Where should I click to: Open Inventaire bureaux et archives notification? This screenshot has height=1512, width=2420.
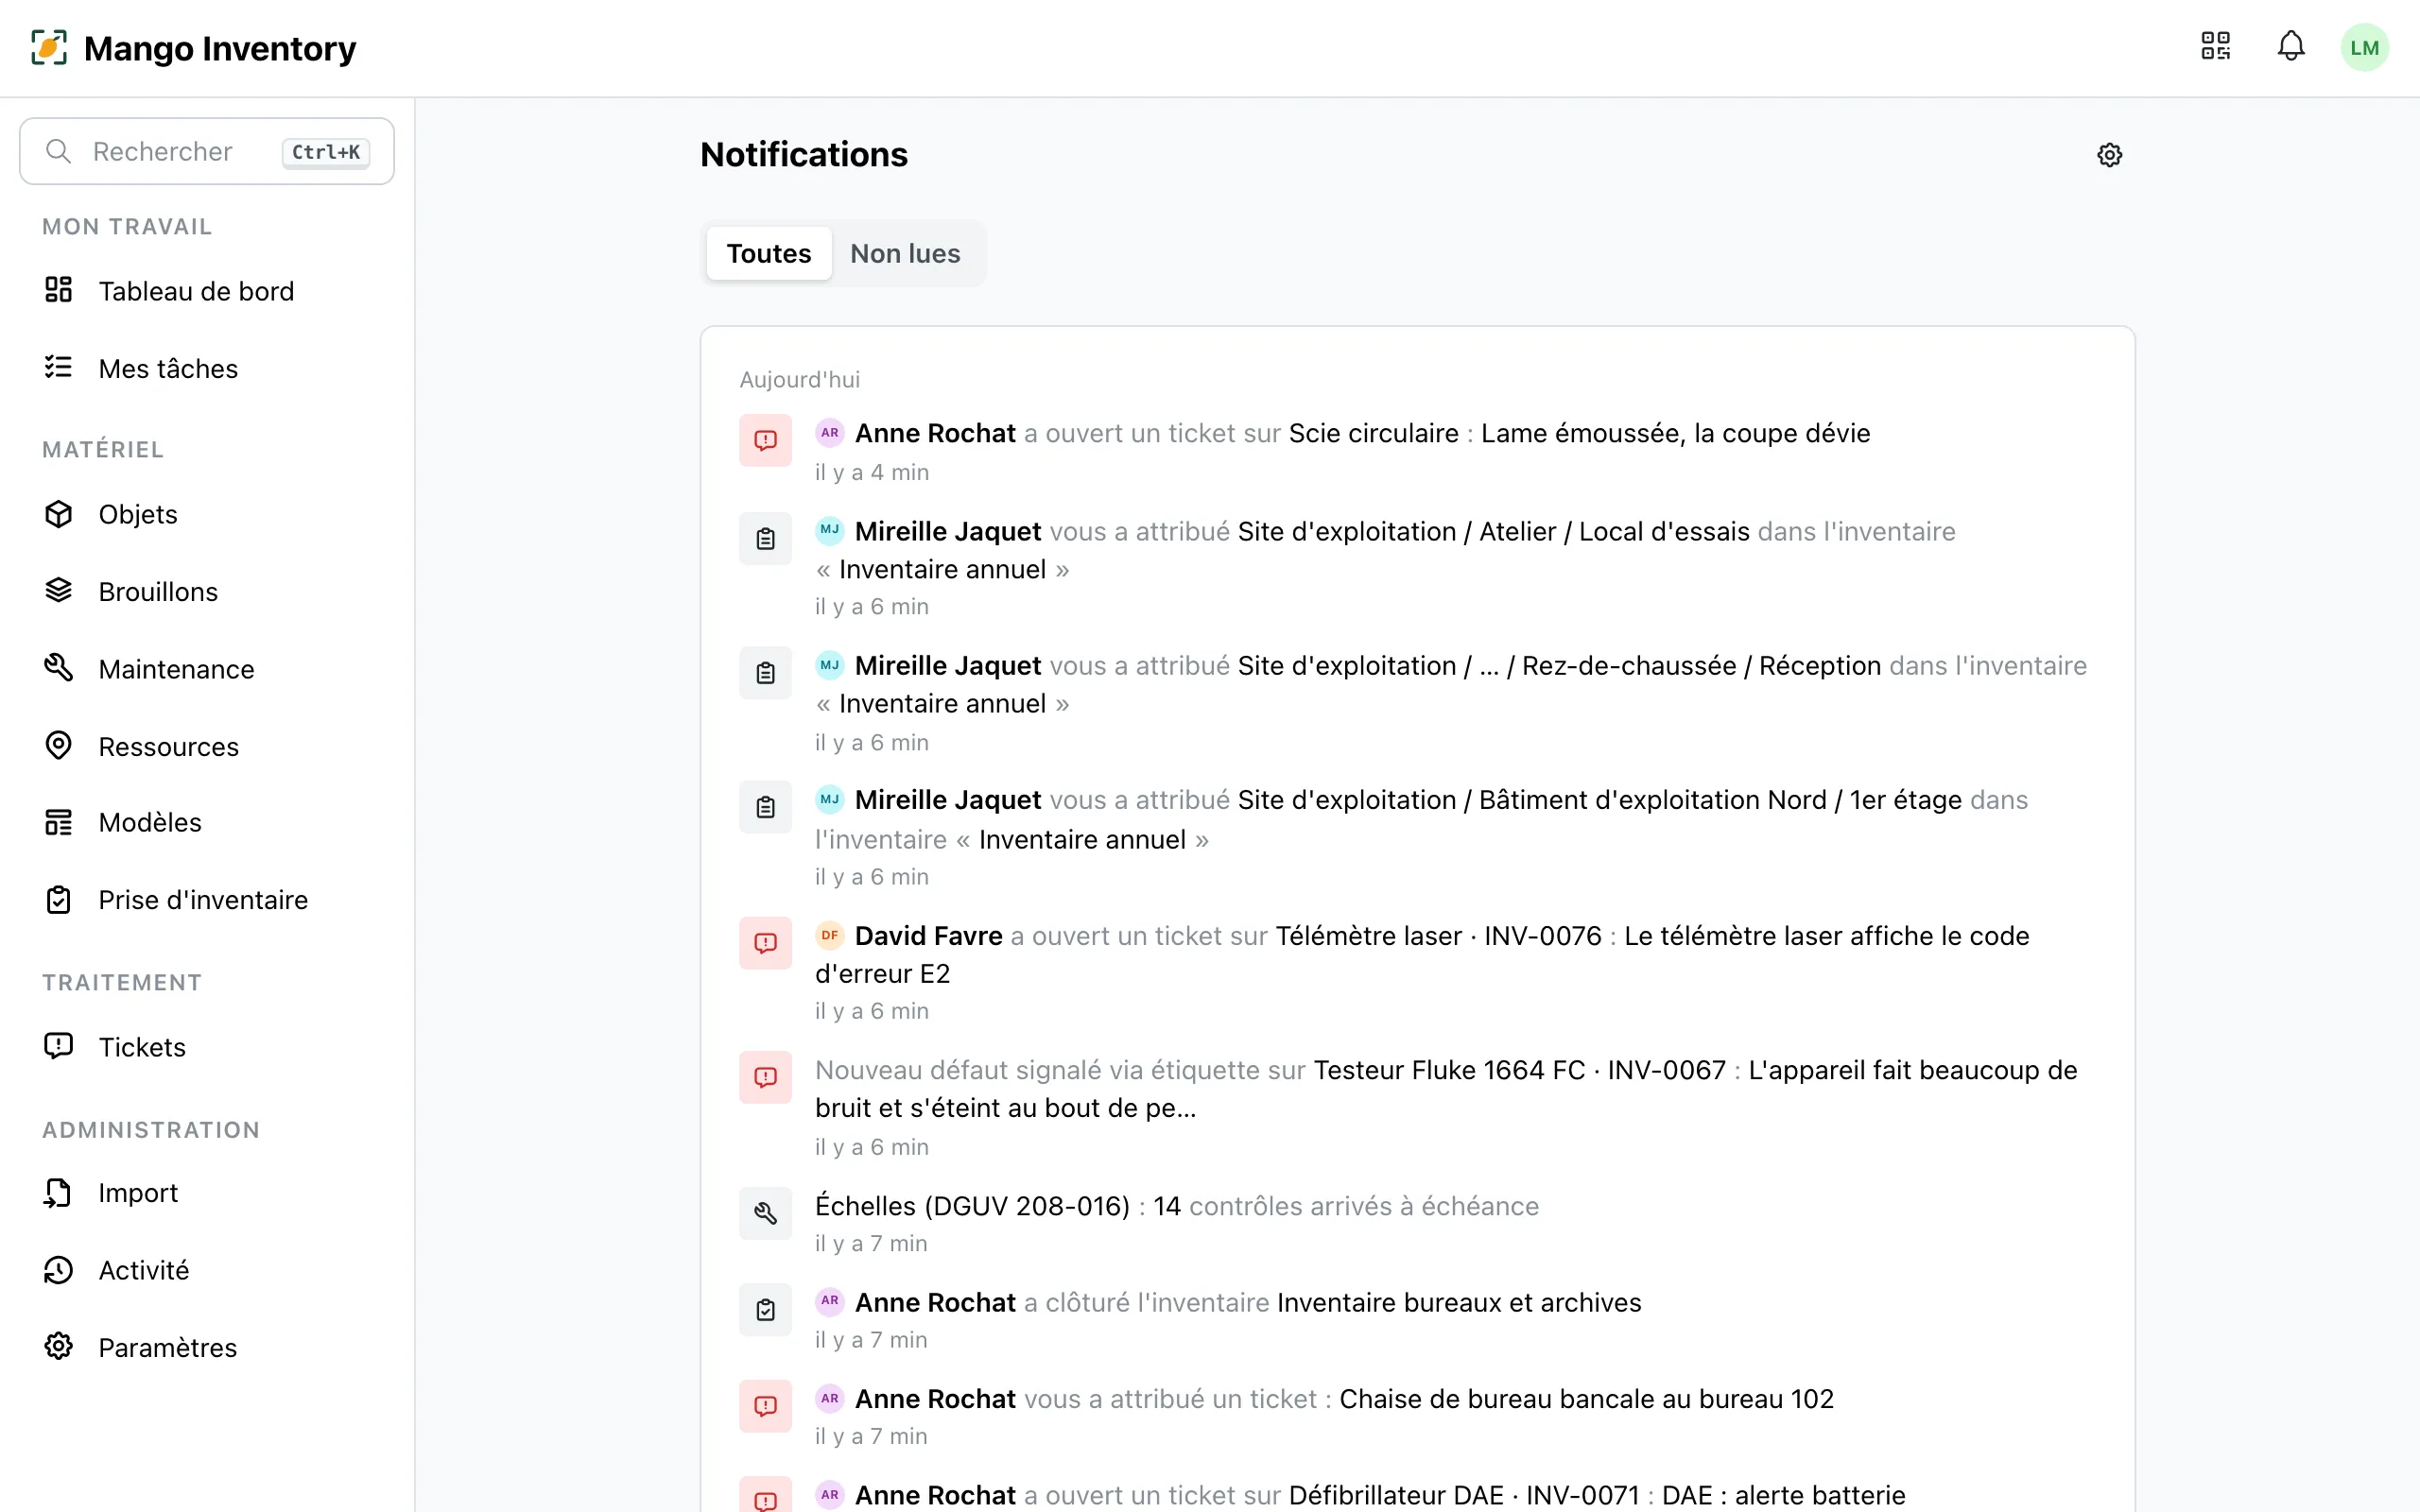[x=1417, y=1319]
